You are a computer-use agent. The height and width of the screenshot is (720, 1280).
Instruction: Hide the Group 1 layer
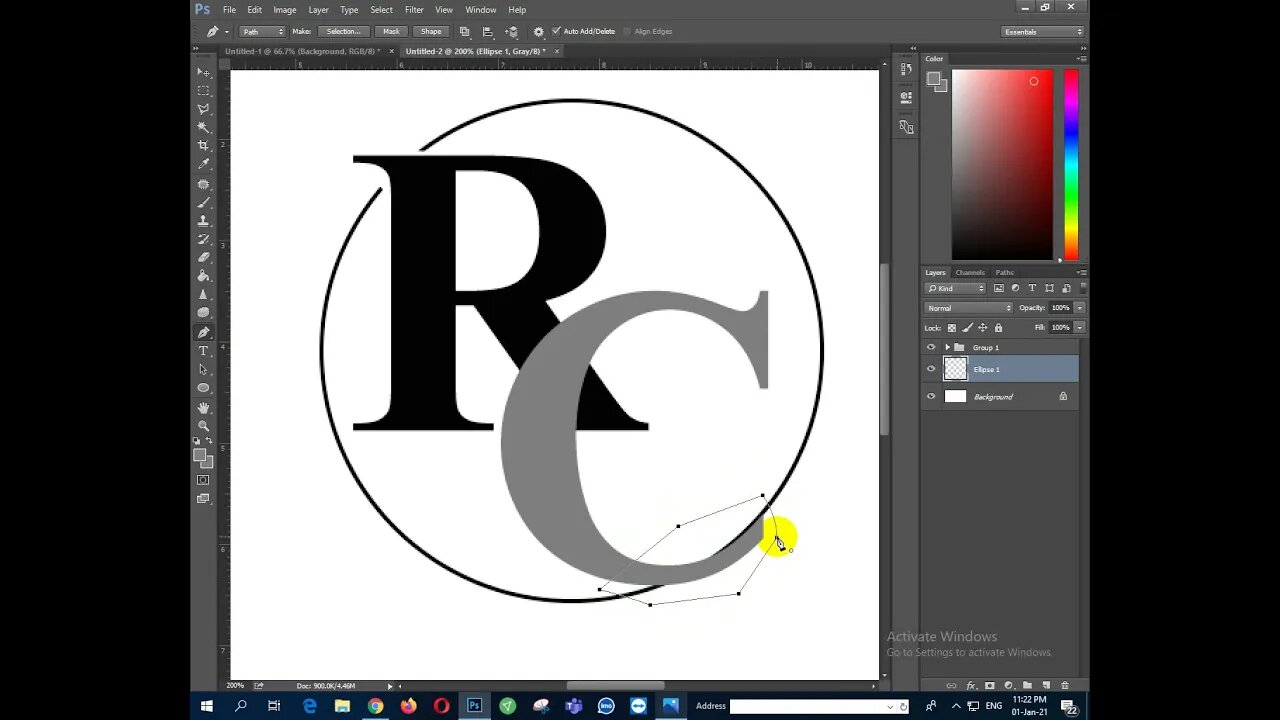[931, 347]
